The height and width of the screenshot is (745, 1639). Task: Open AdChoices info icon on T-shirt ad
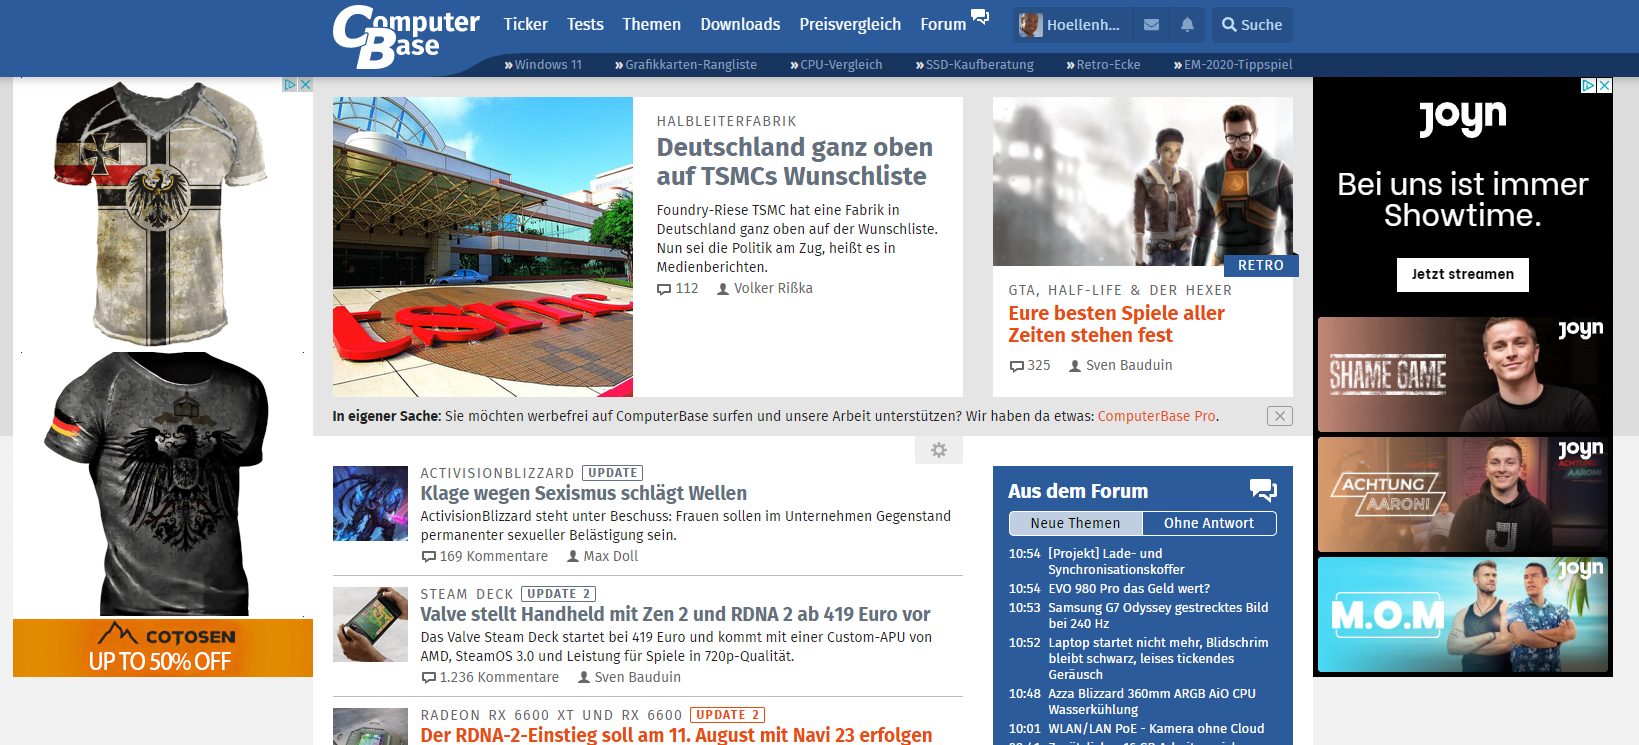tap(290, 85)
